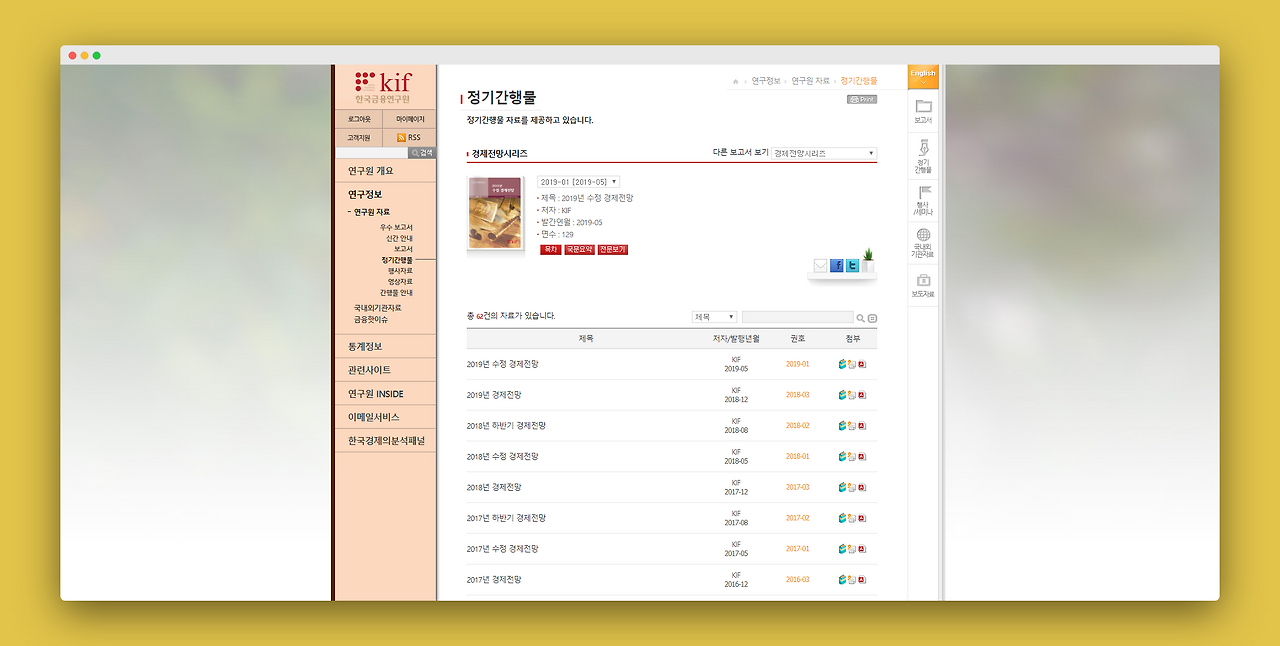Click issue number 2017-02
Viewport: 1280px width, 646px height.
(797, 518)
